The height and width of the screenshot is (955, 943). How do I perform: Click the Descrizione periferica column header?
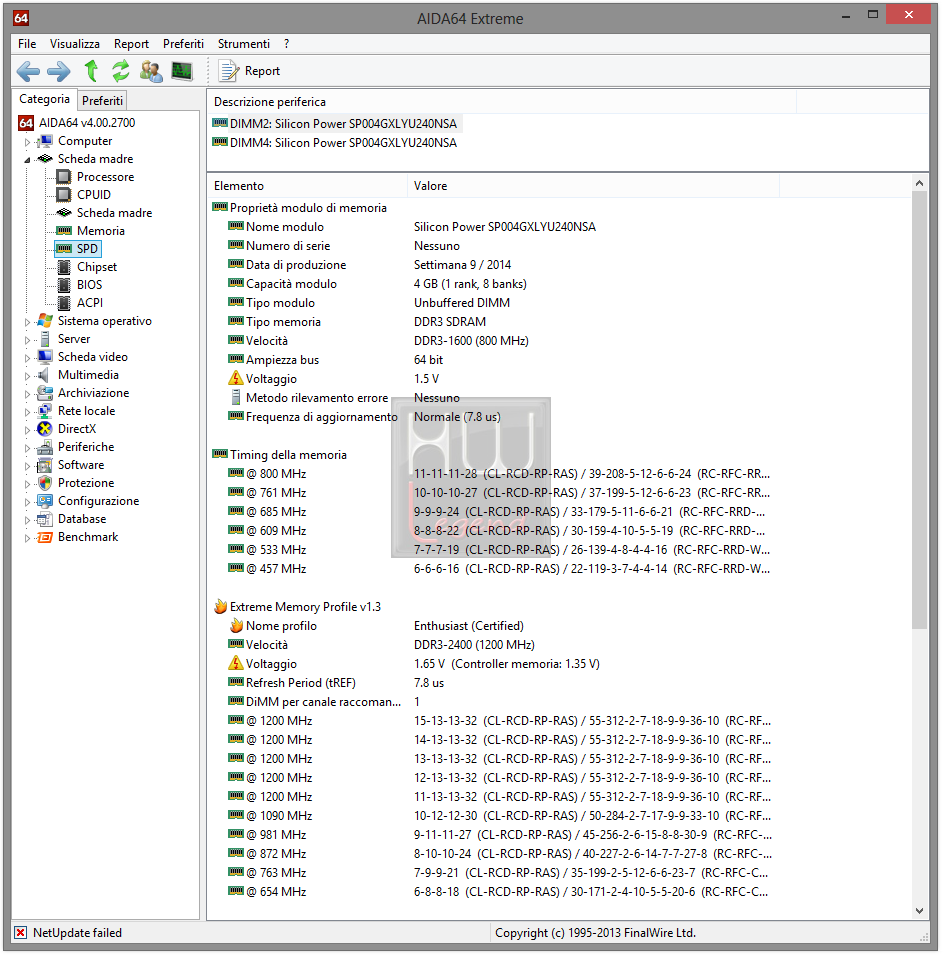501,102
